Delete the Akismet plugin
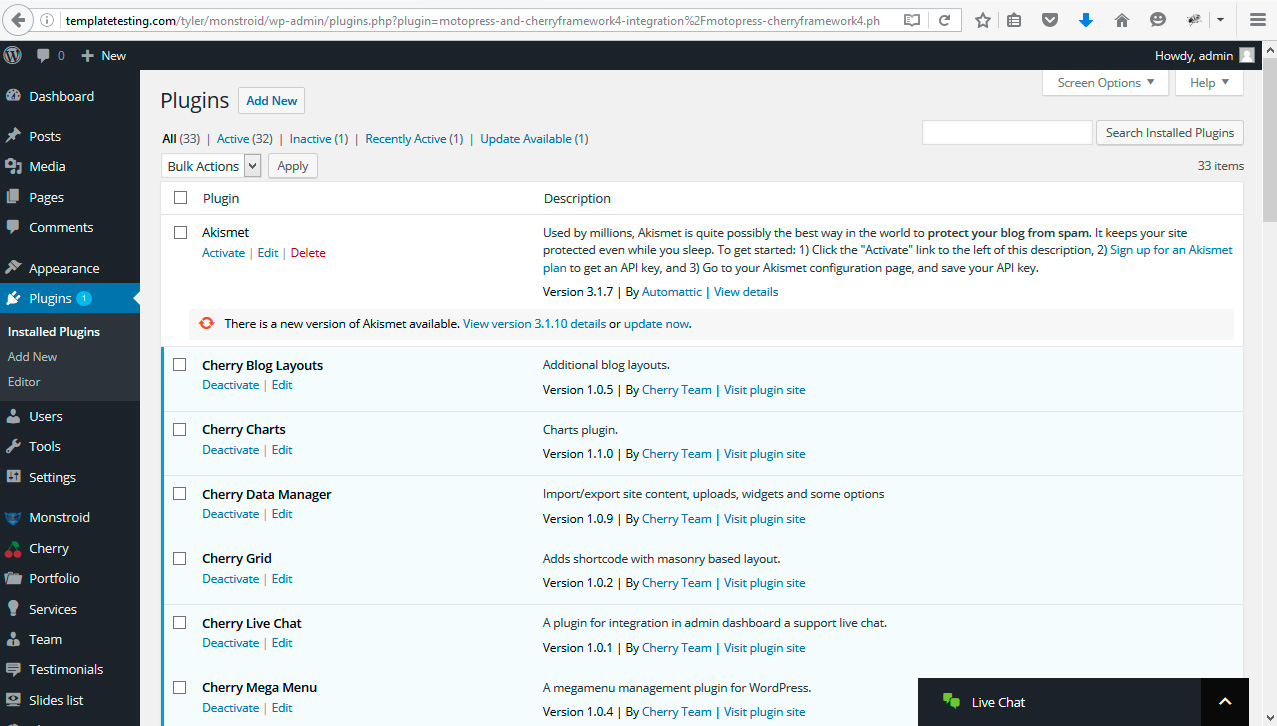1277x726 pixels. [x=308, y=253]
